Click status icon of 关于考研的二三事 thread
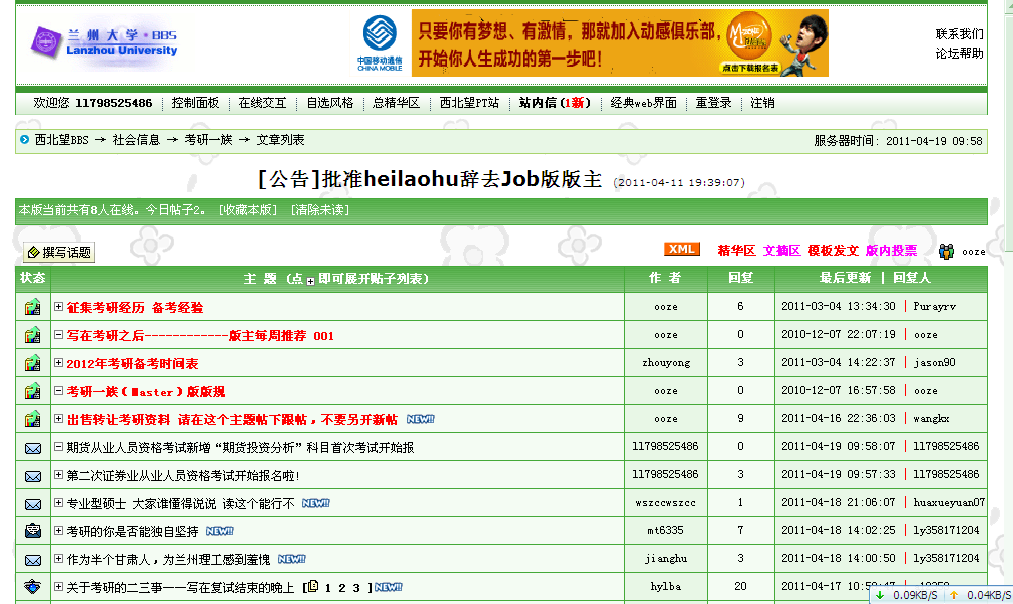 (33, 587)
